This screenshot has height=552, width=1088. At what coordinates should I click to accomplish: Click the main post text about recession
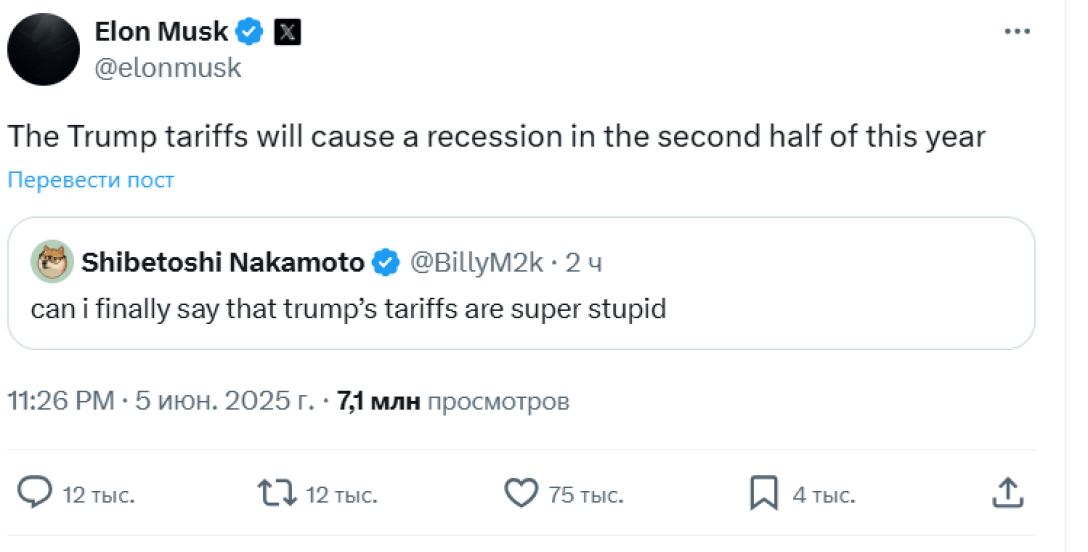(497, 136)
